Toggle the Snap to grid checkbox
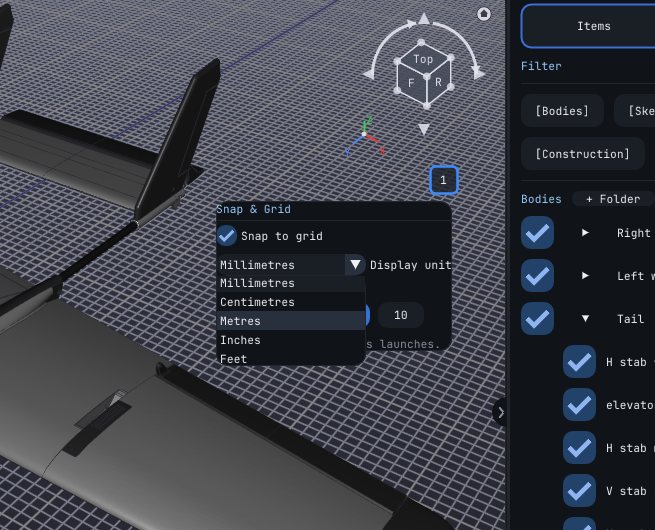The height and width of the screenshot is (530, 655). click(x=227, y=236)
